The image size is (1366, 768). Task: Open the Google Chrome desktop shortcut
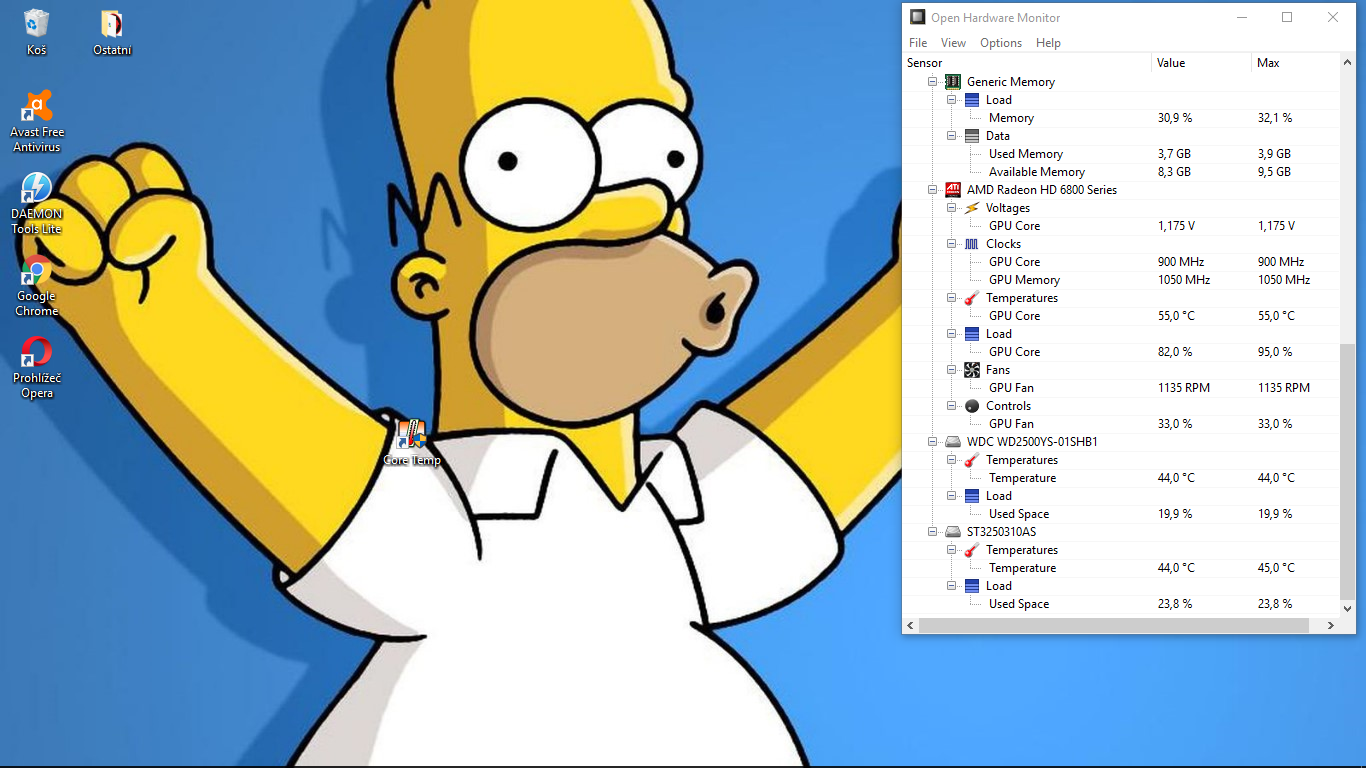[x=37, y=272]
